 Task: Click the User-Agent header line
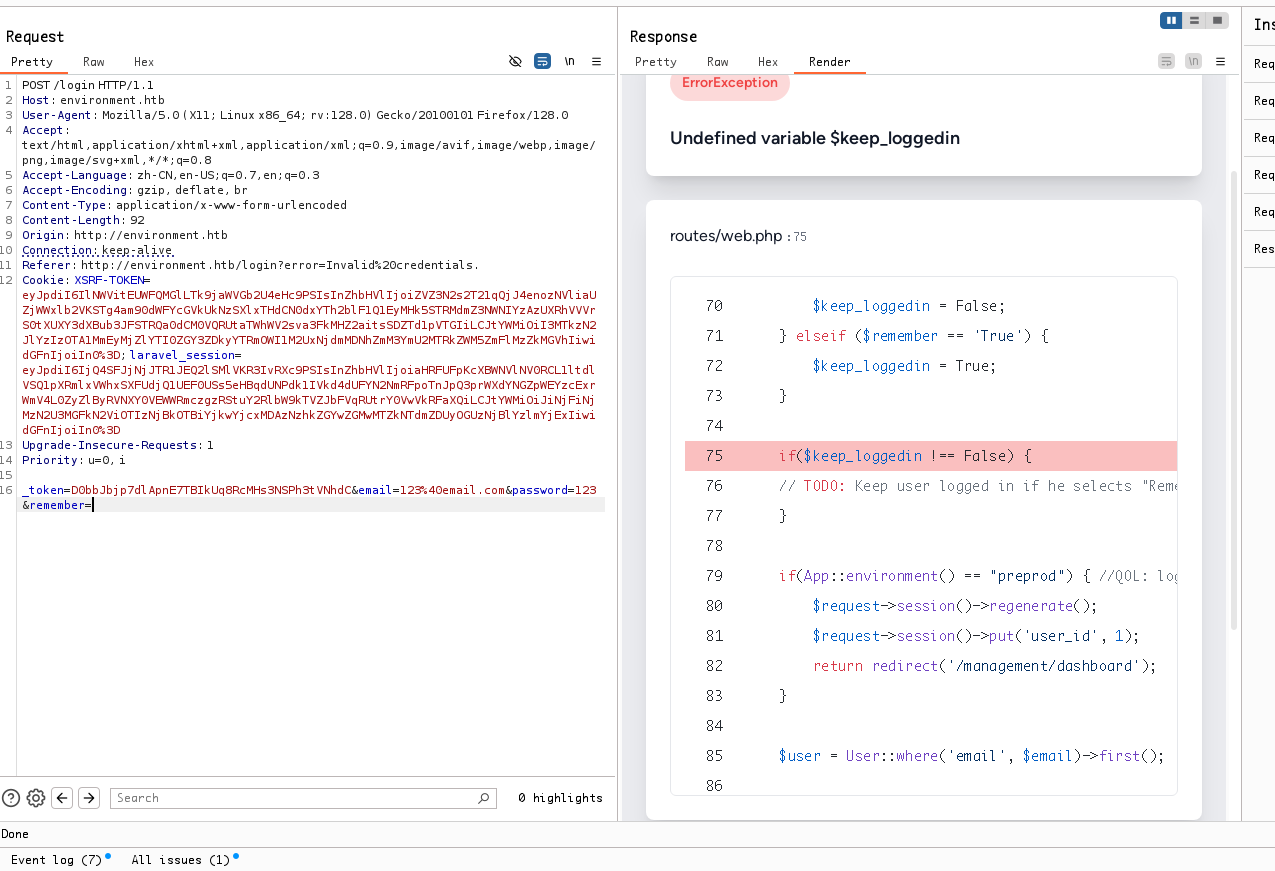[x=295, y=115]
